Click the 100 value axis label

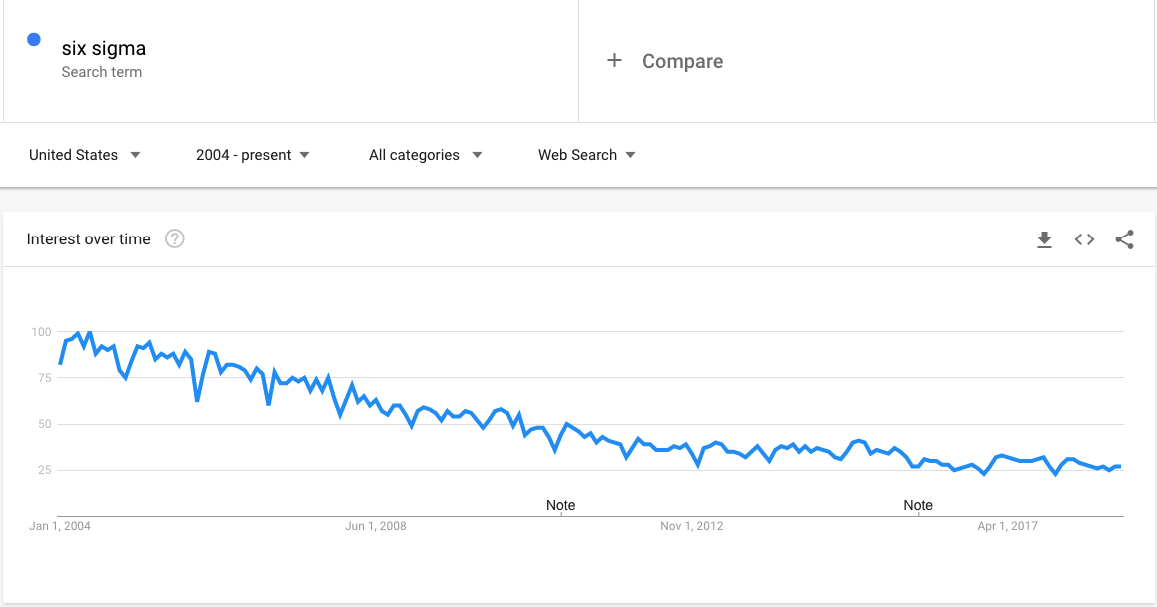click(41, 332)
